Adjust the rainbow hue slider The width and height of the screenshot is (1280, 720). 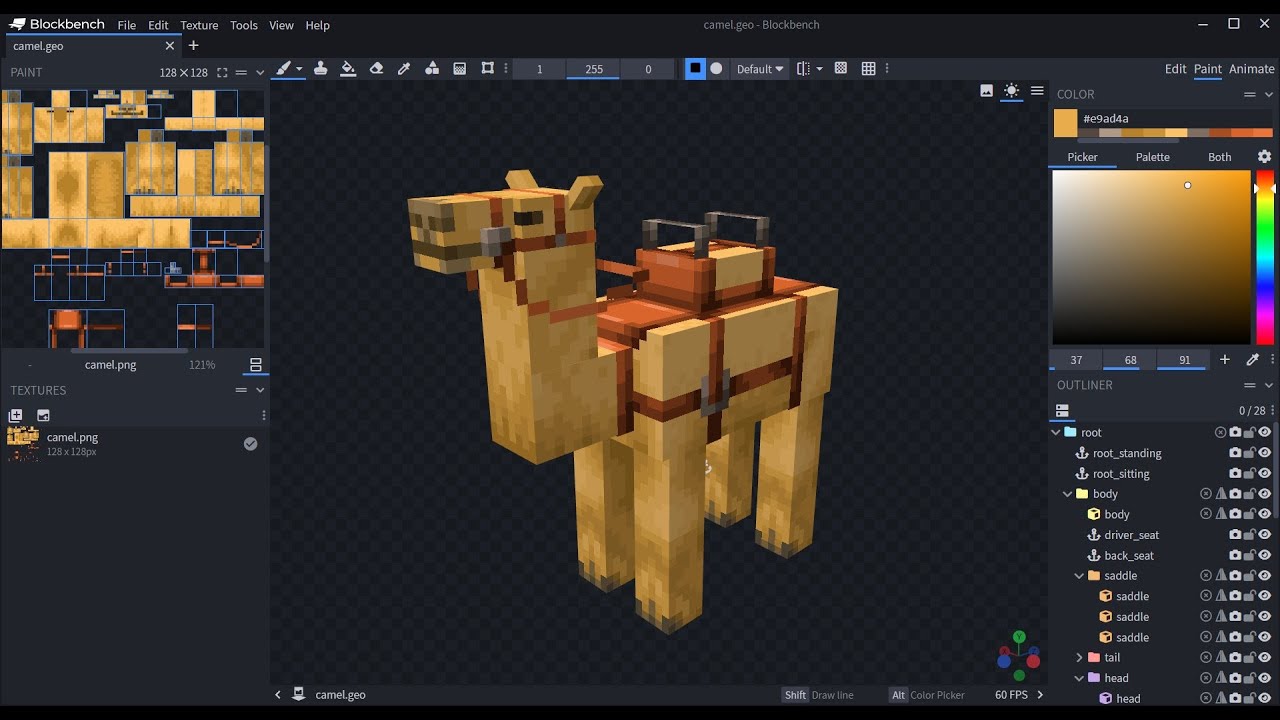coord(1265,257)
